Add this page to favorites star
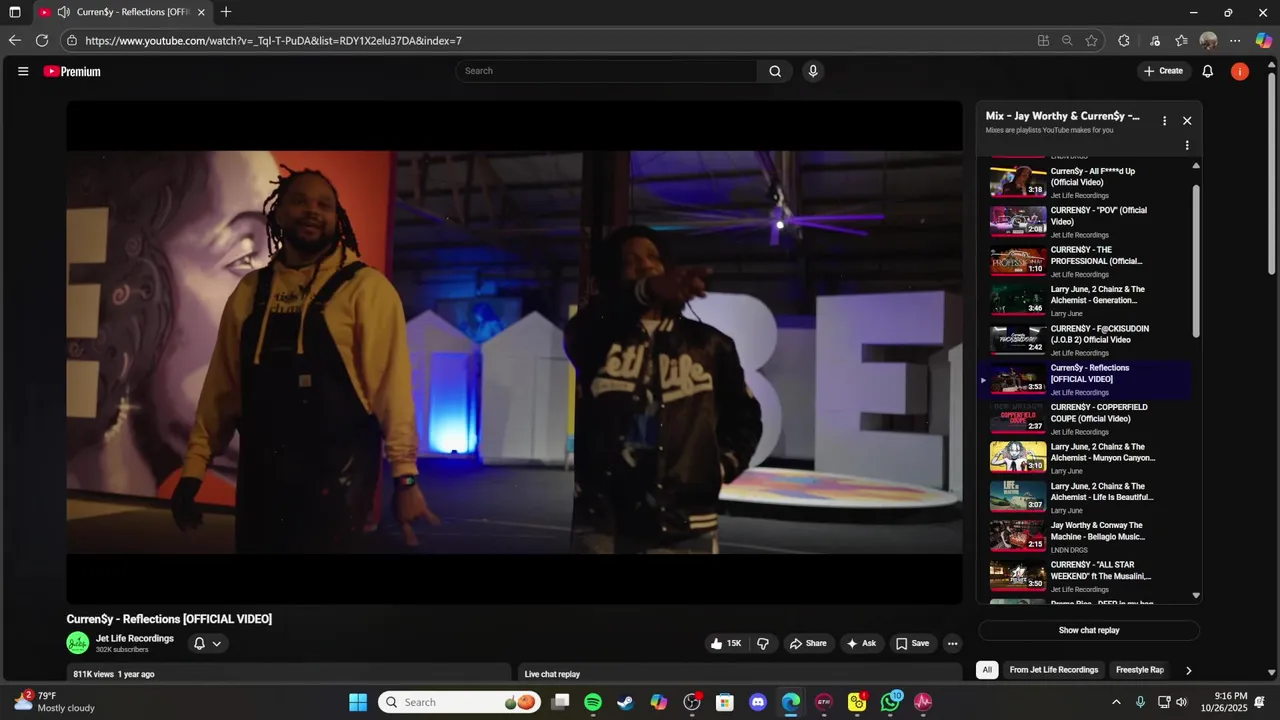The width and height of the screenshot is (1280, 720). 1091,40
